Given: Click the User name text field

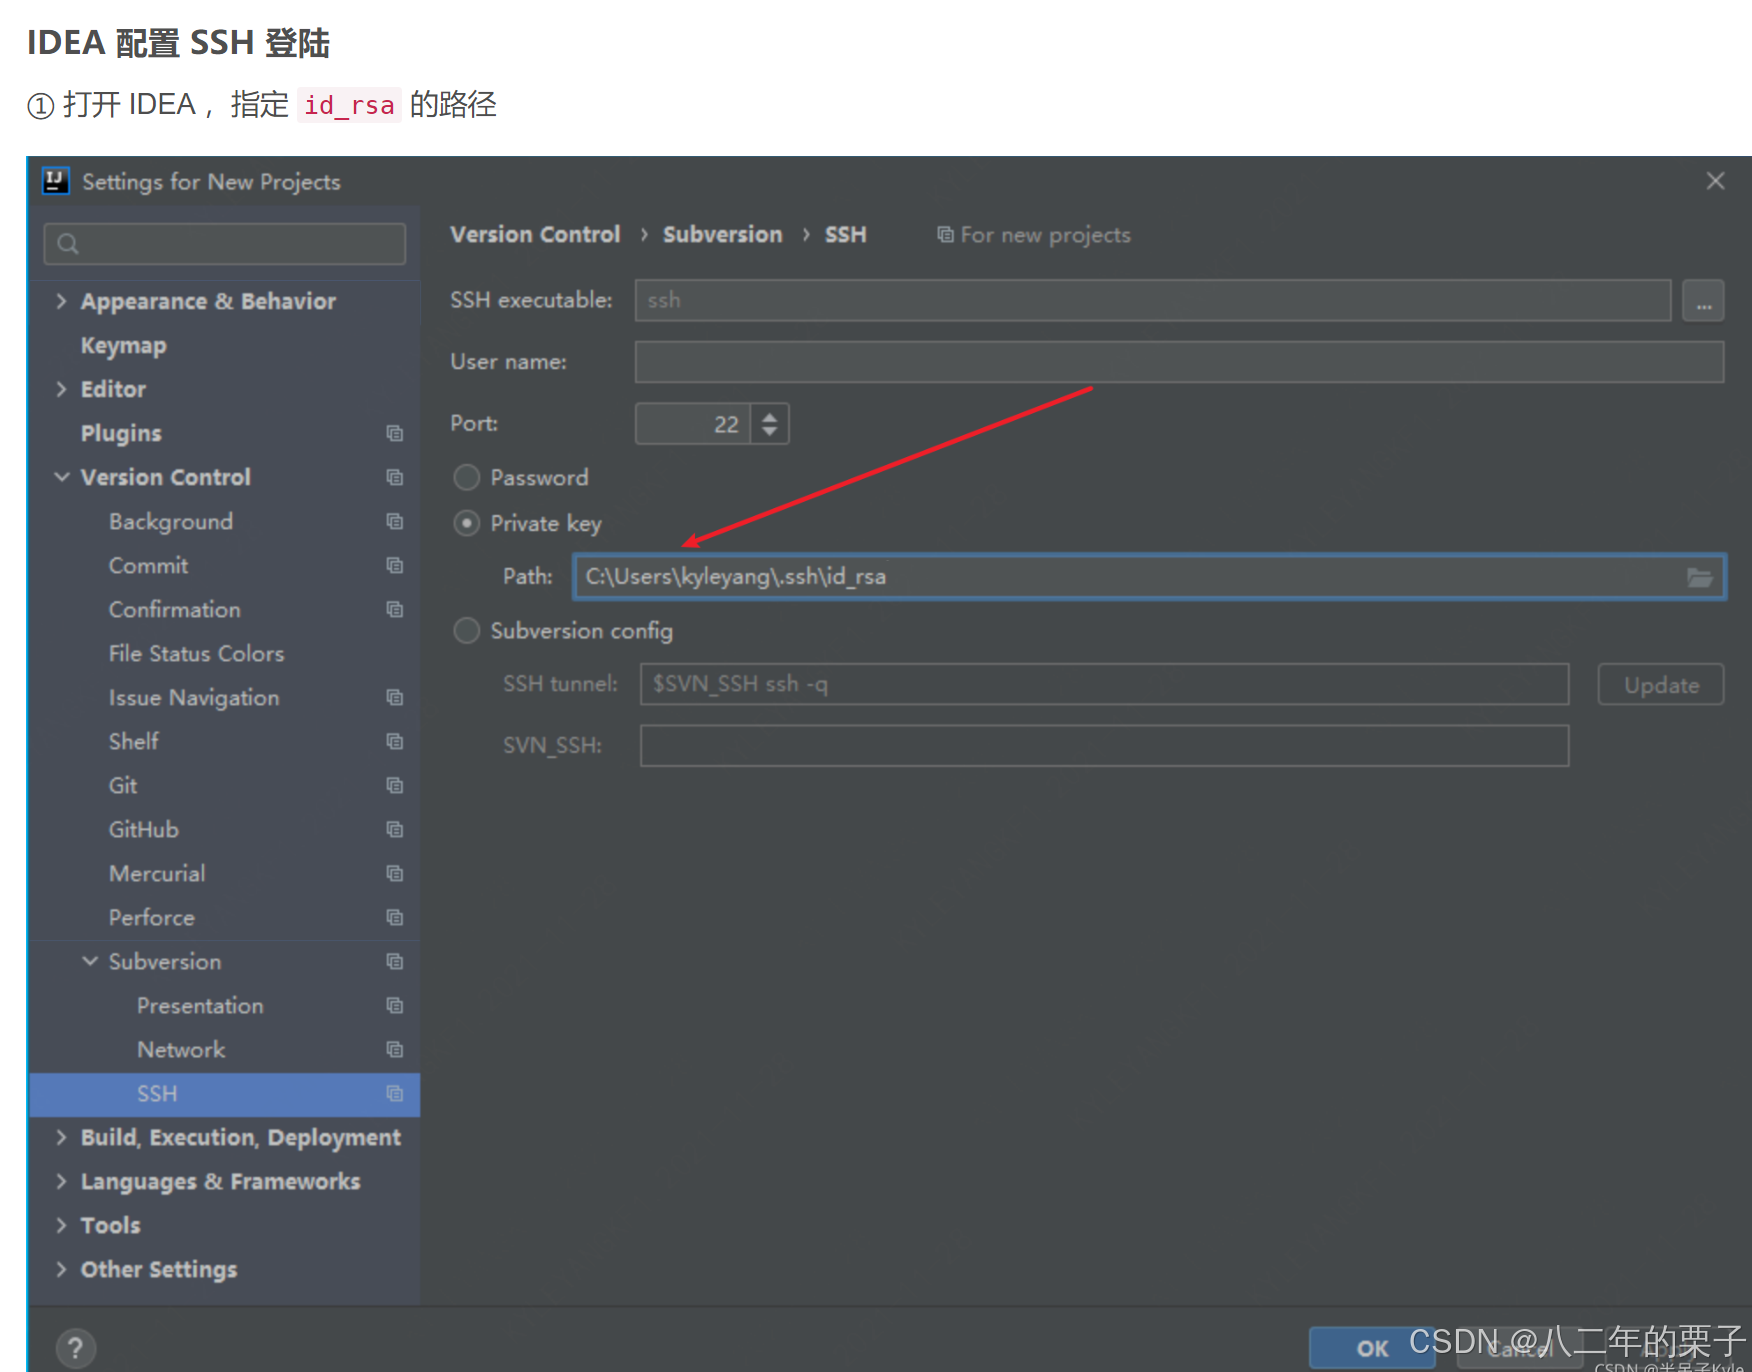Looking at the screenshot, I should 1179,362.
